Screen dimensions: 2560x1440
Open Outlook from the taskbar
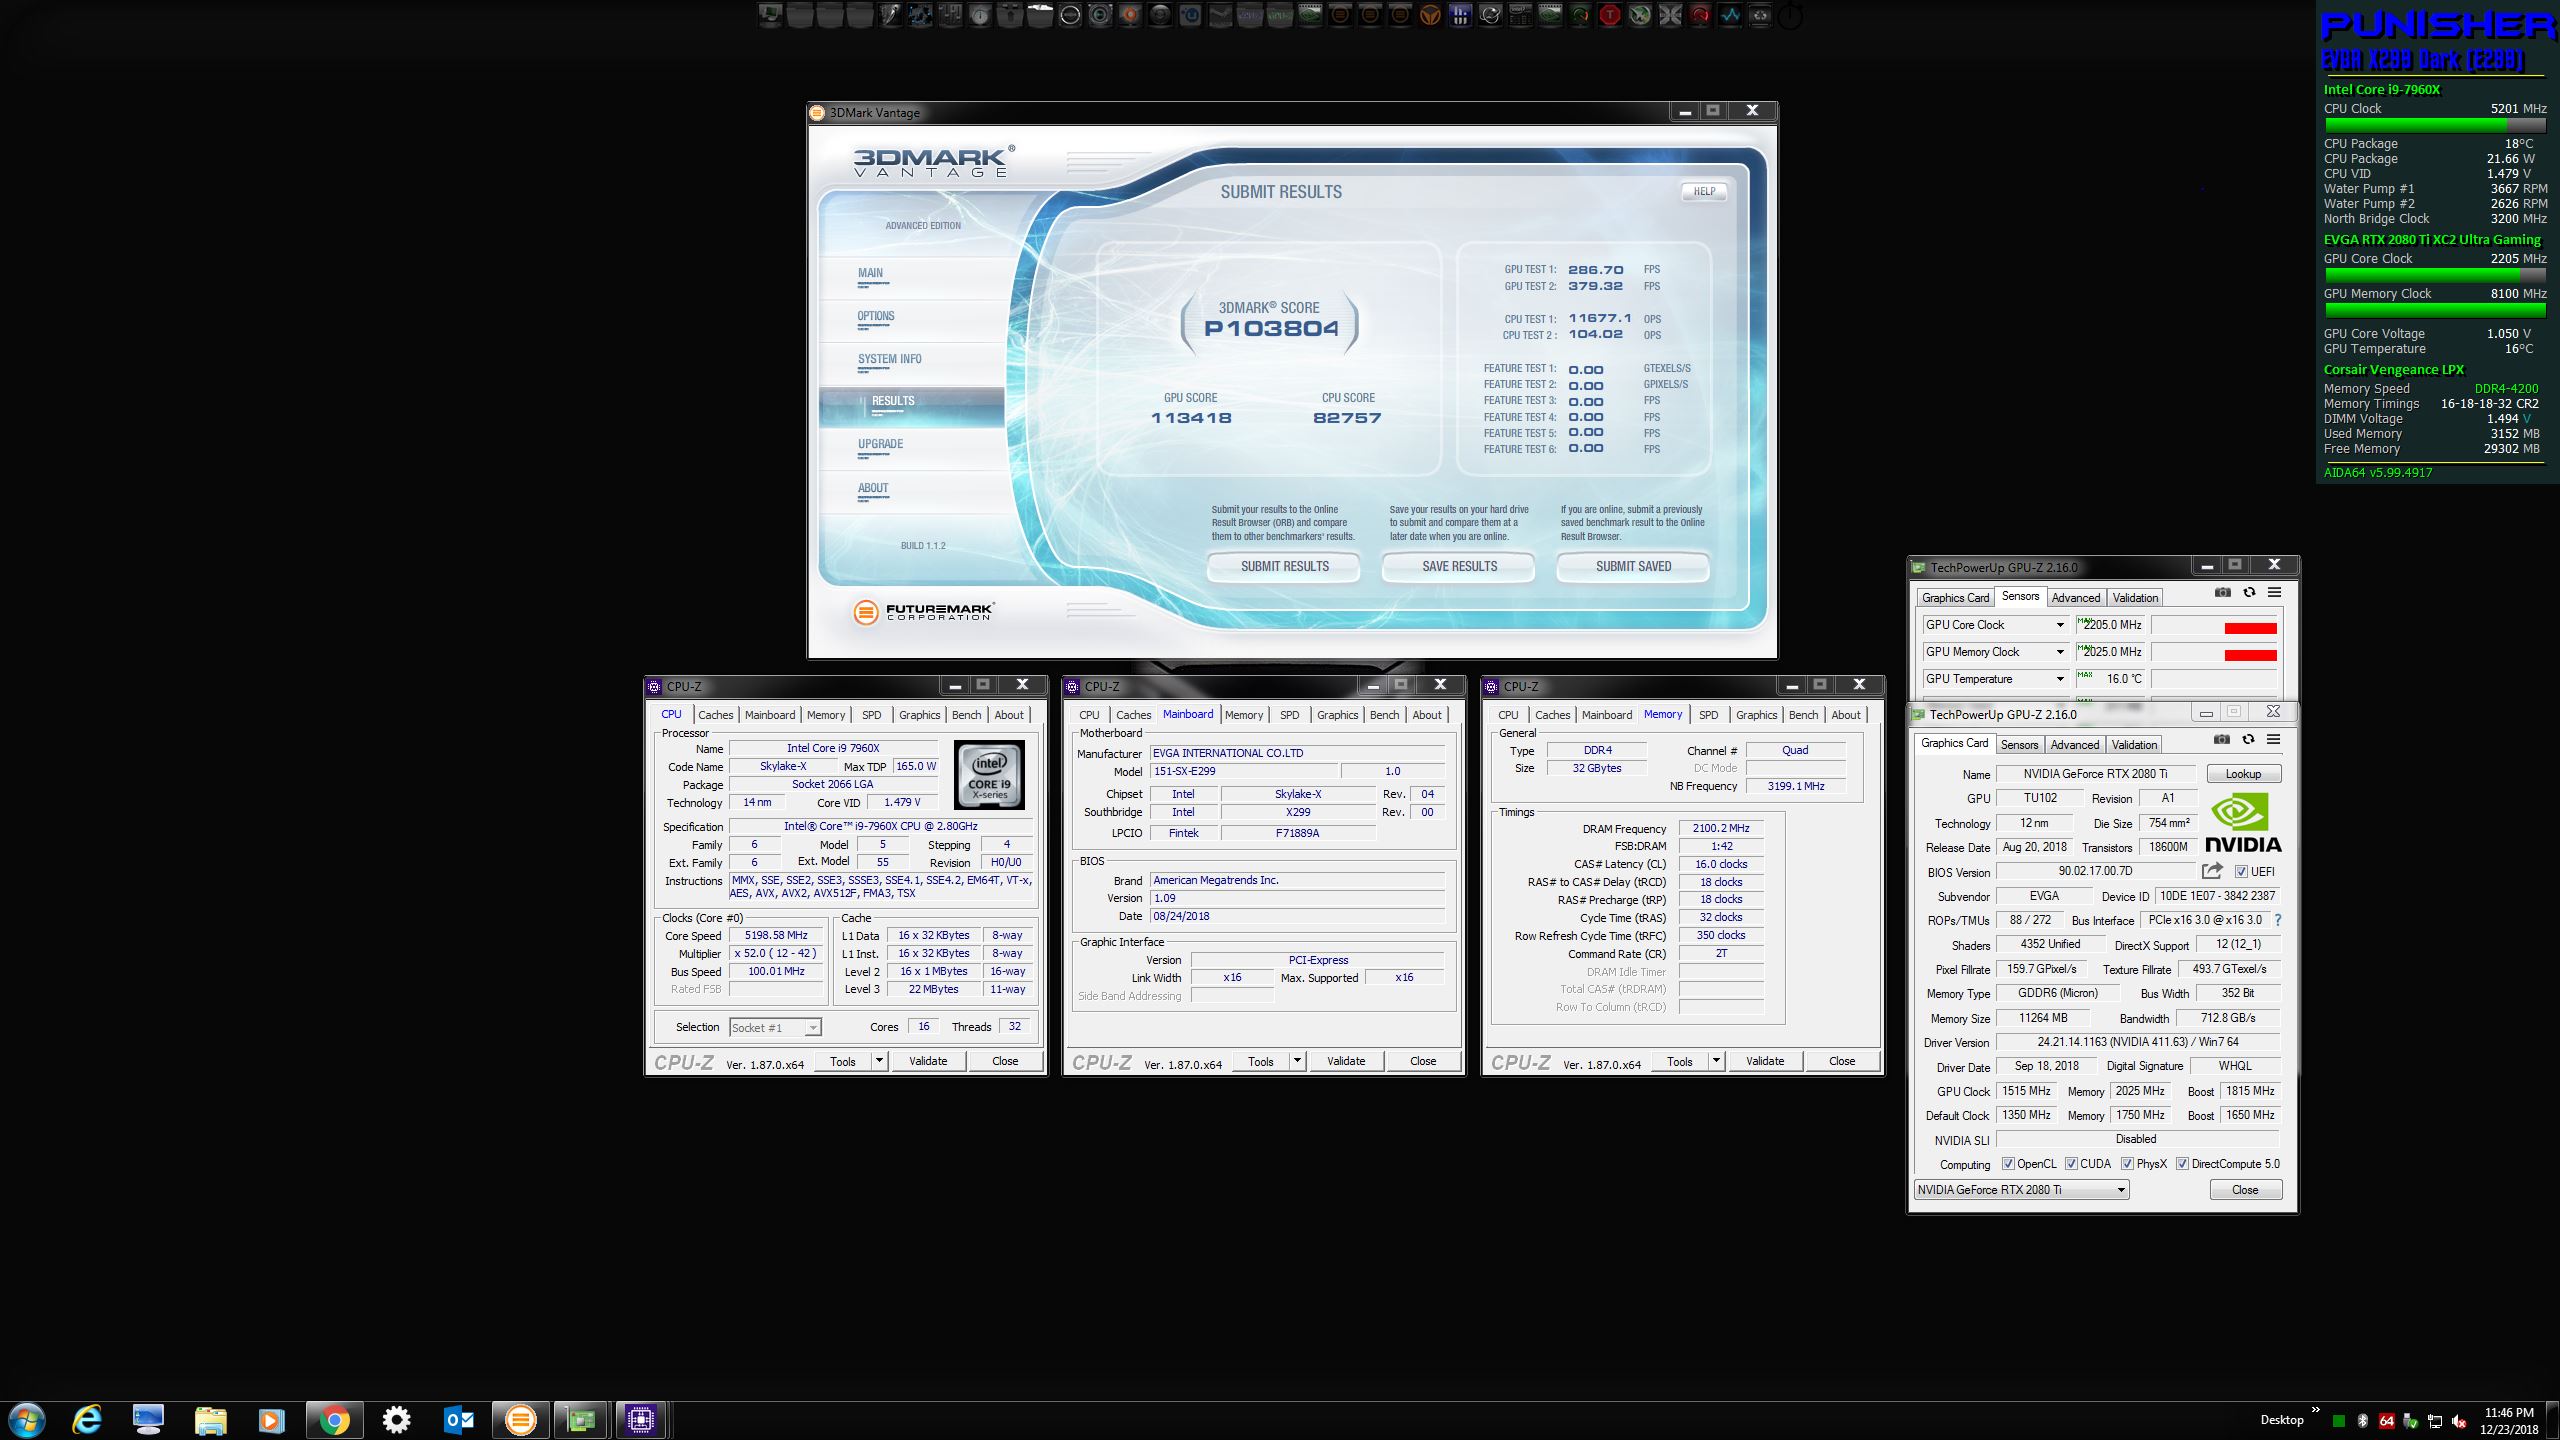(x=458, y=1420)
